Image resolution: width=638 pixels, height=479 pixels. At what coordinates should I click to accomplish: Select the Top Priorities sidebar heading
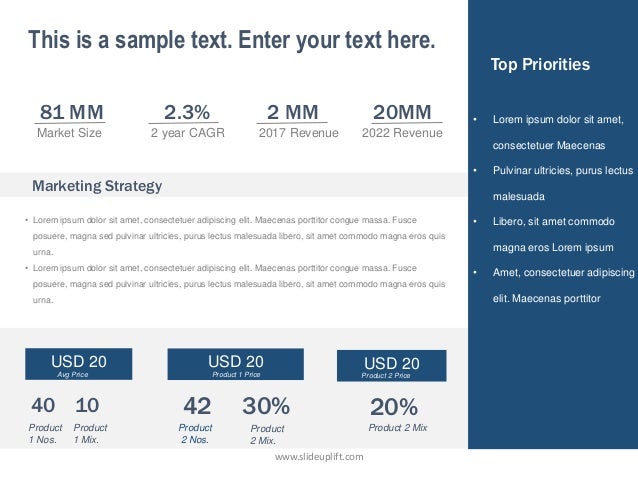pyautogui.click(x=540, y=64)
